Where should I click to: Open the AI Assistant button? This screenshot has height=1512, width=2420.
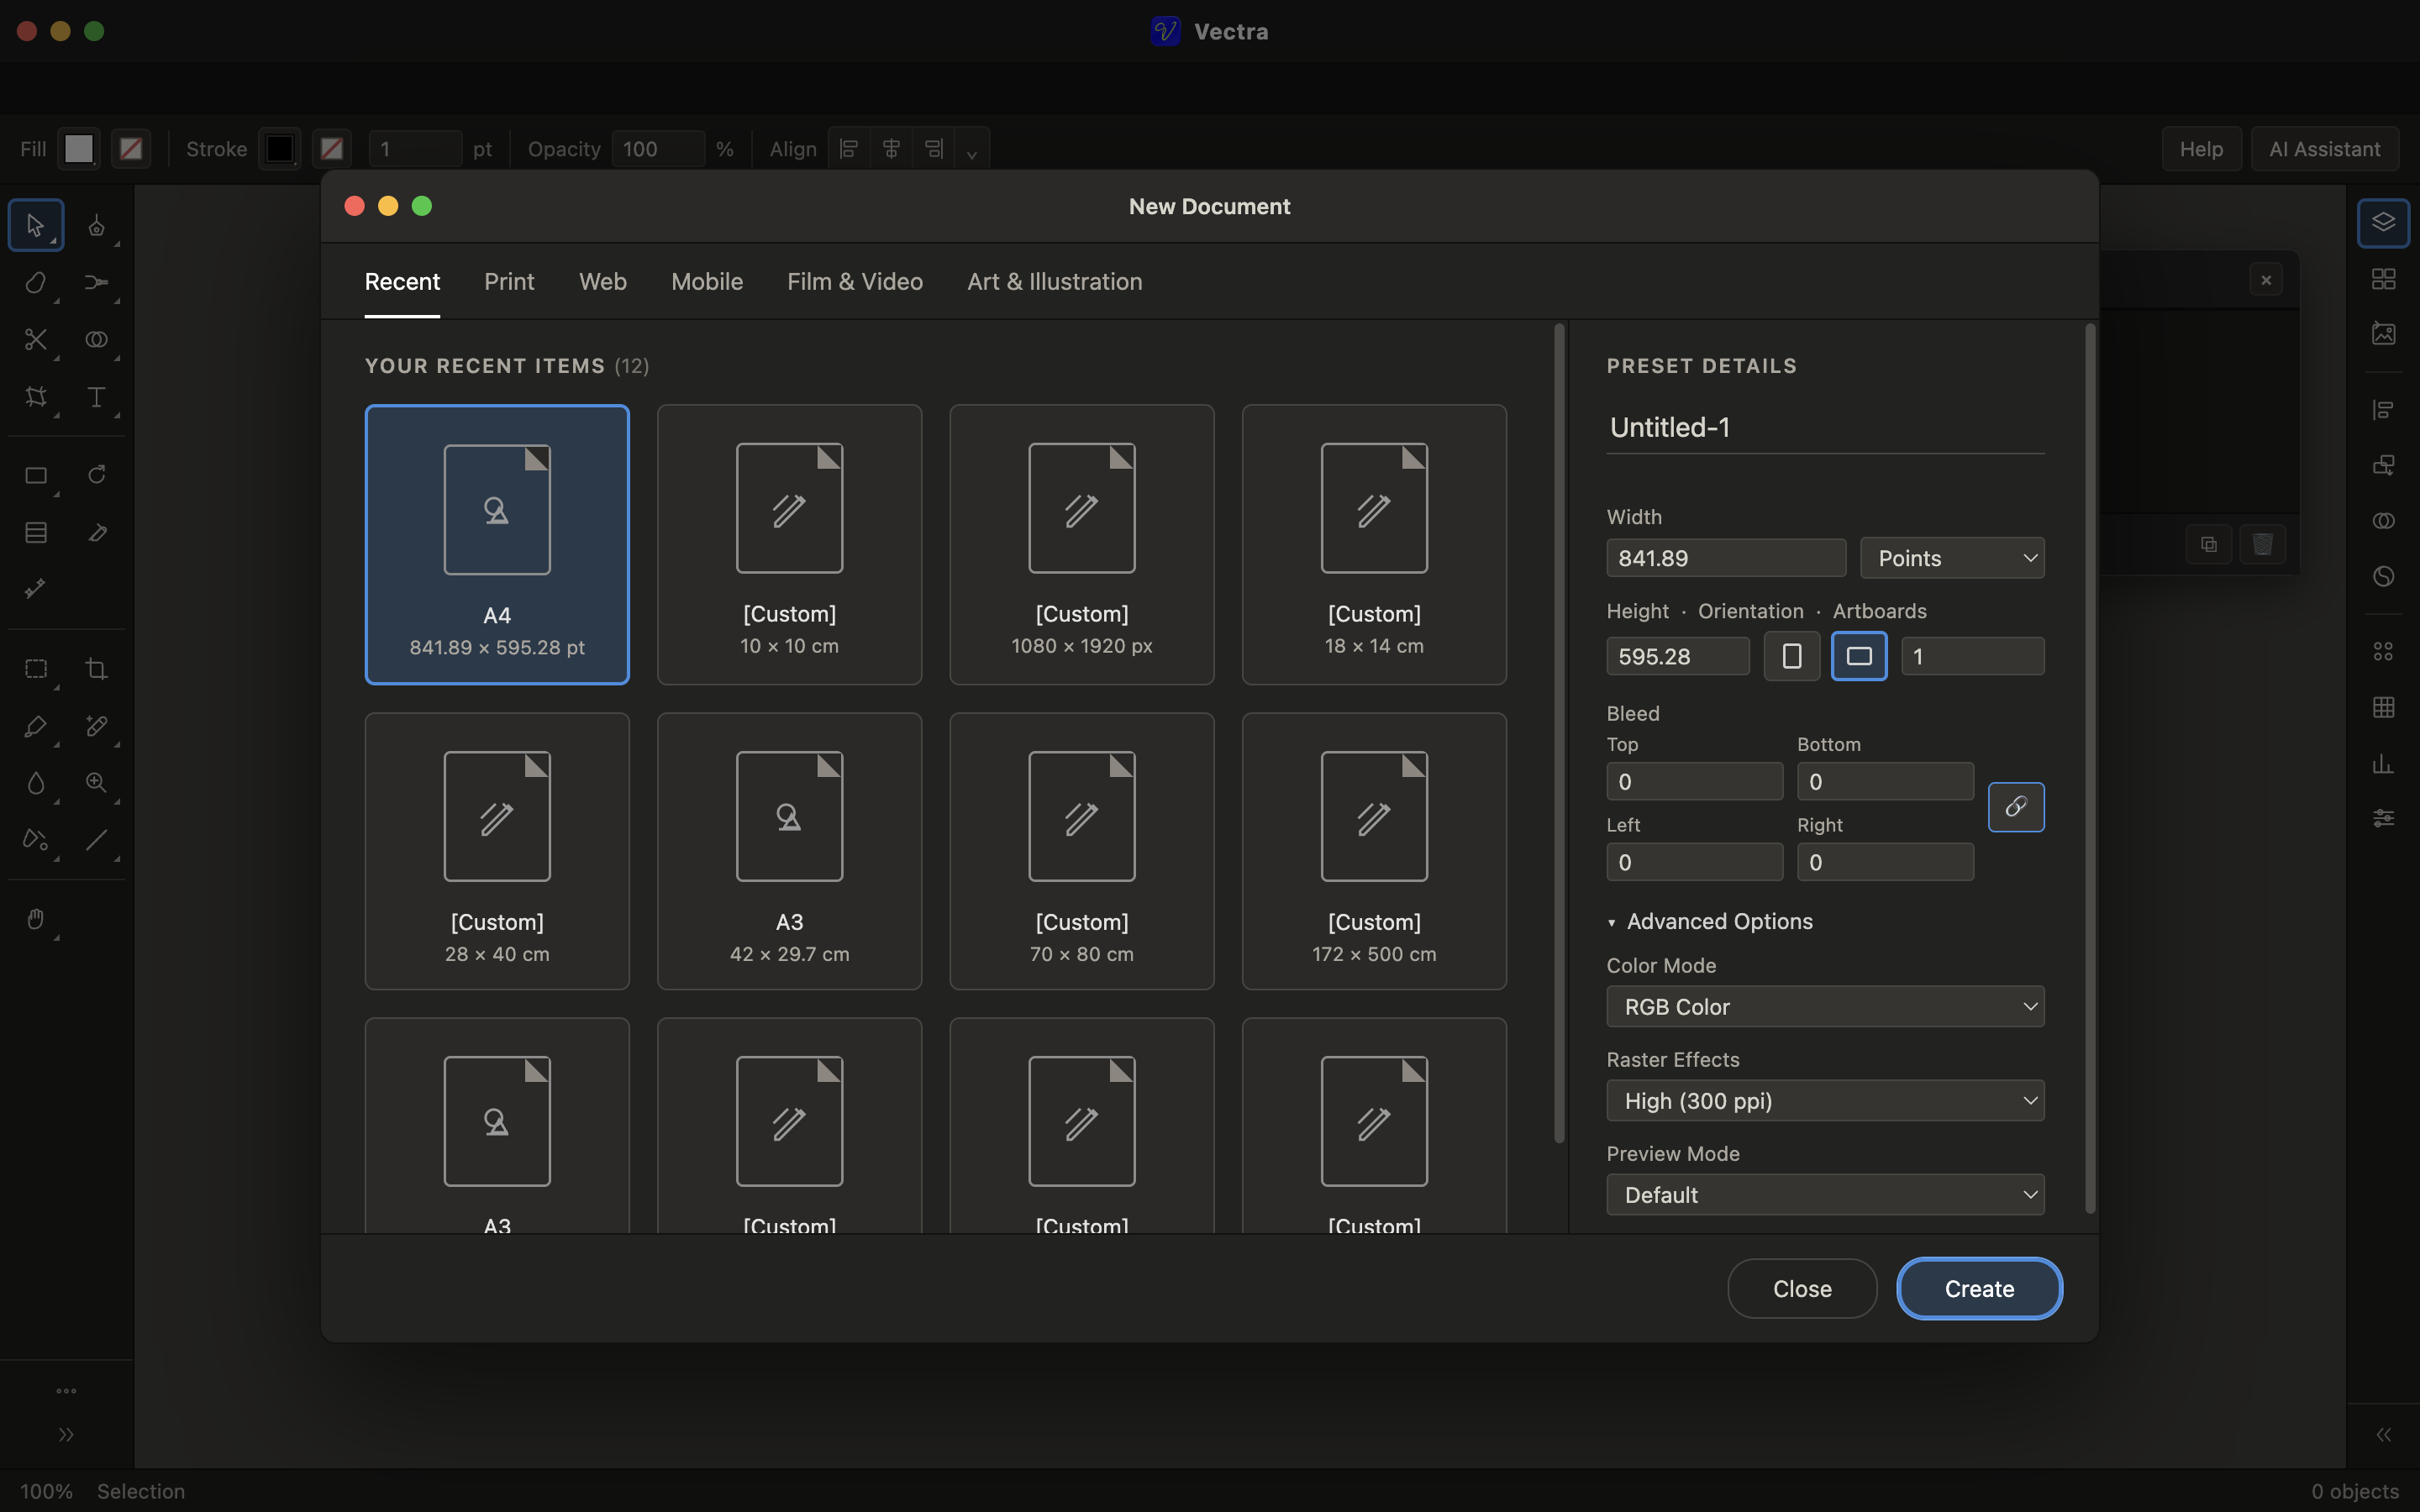[2324, 149]
